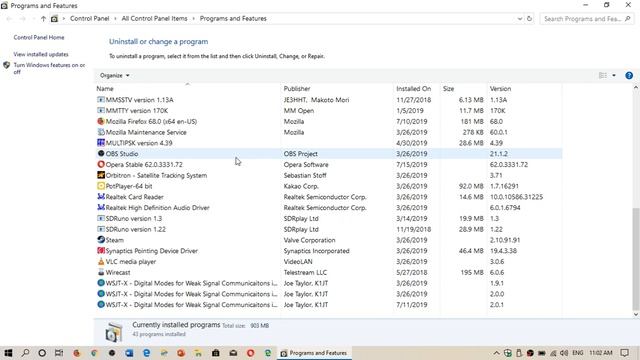Click Programs and Features taskbar button
This screenshot has width=640, height=360.
pos(314,353)
